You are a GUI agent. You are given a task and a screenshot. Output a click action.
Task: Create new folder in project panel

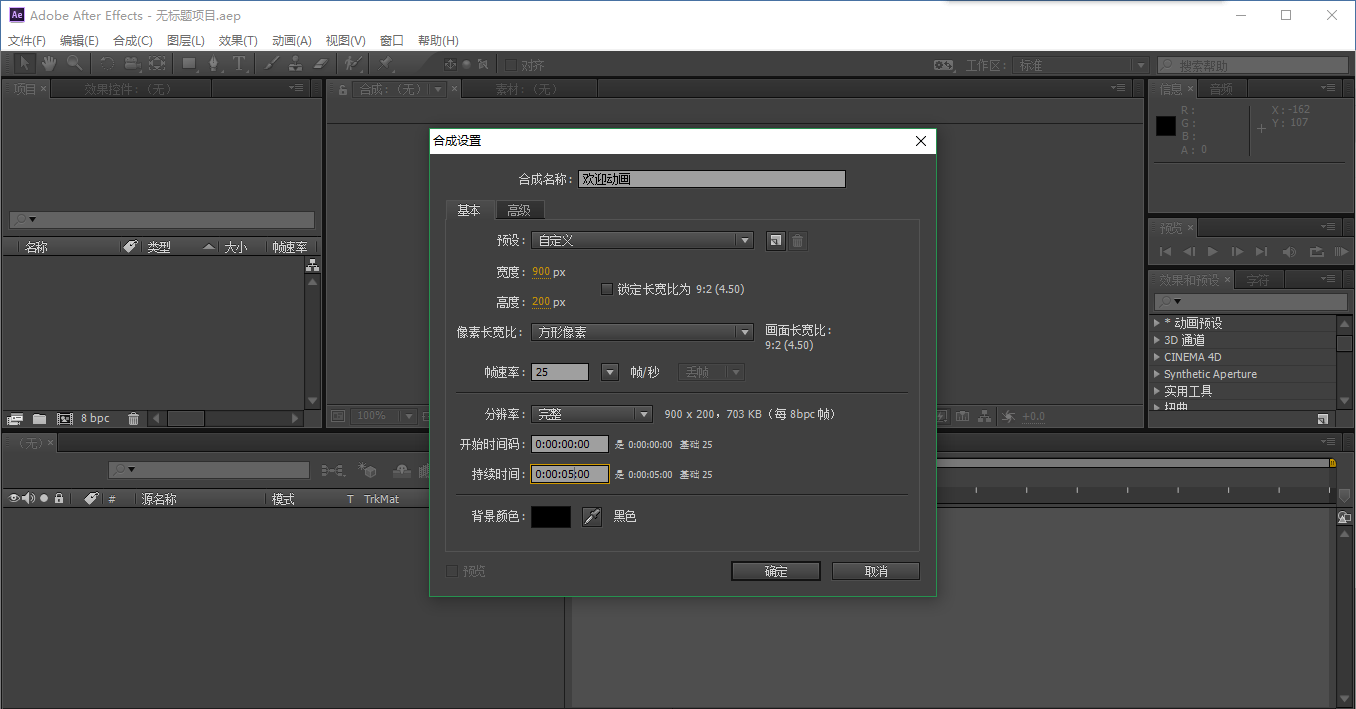pyautogui.click(x=39, y=418)
